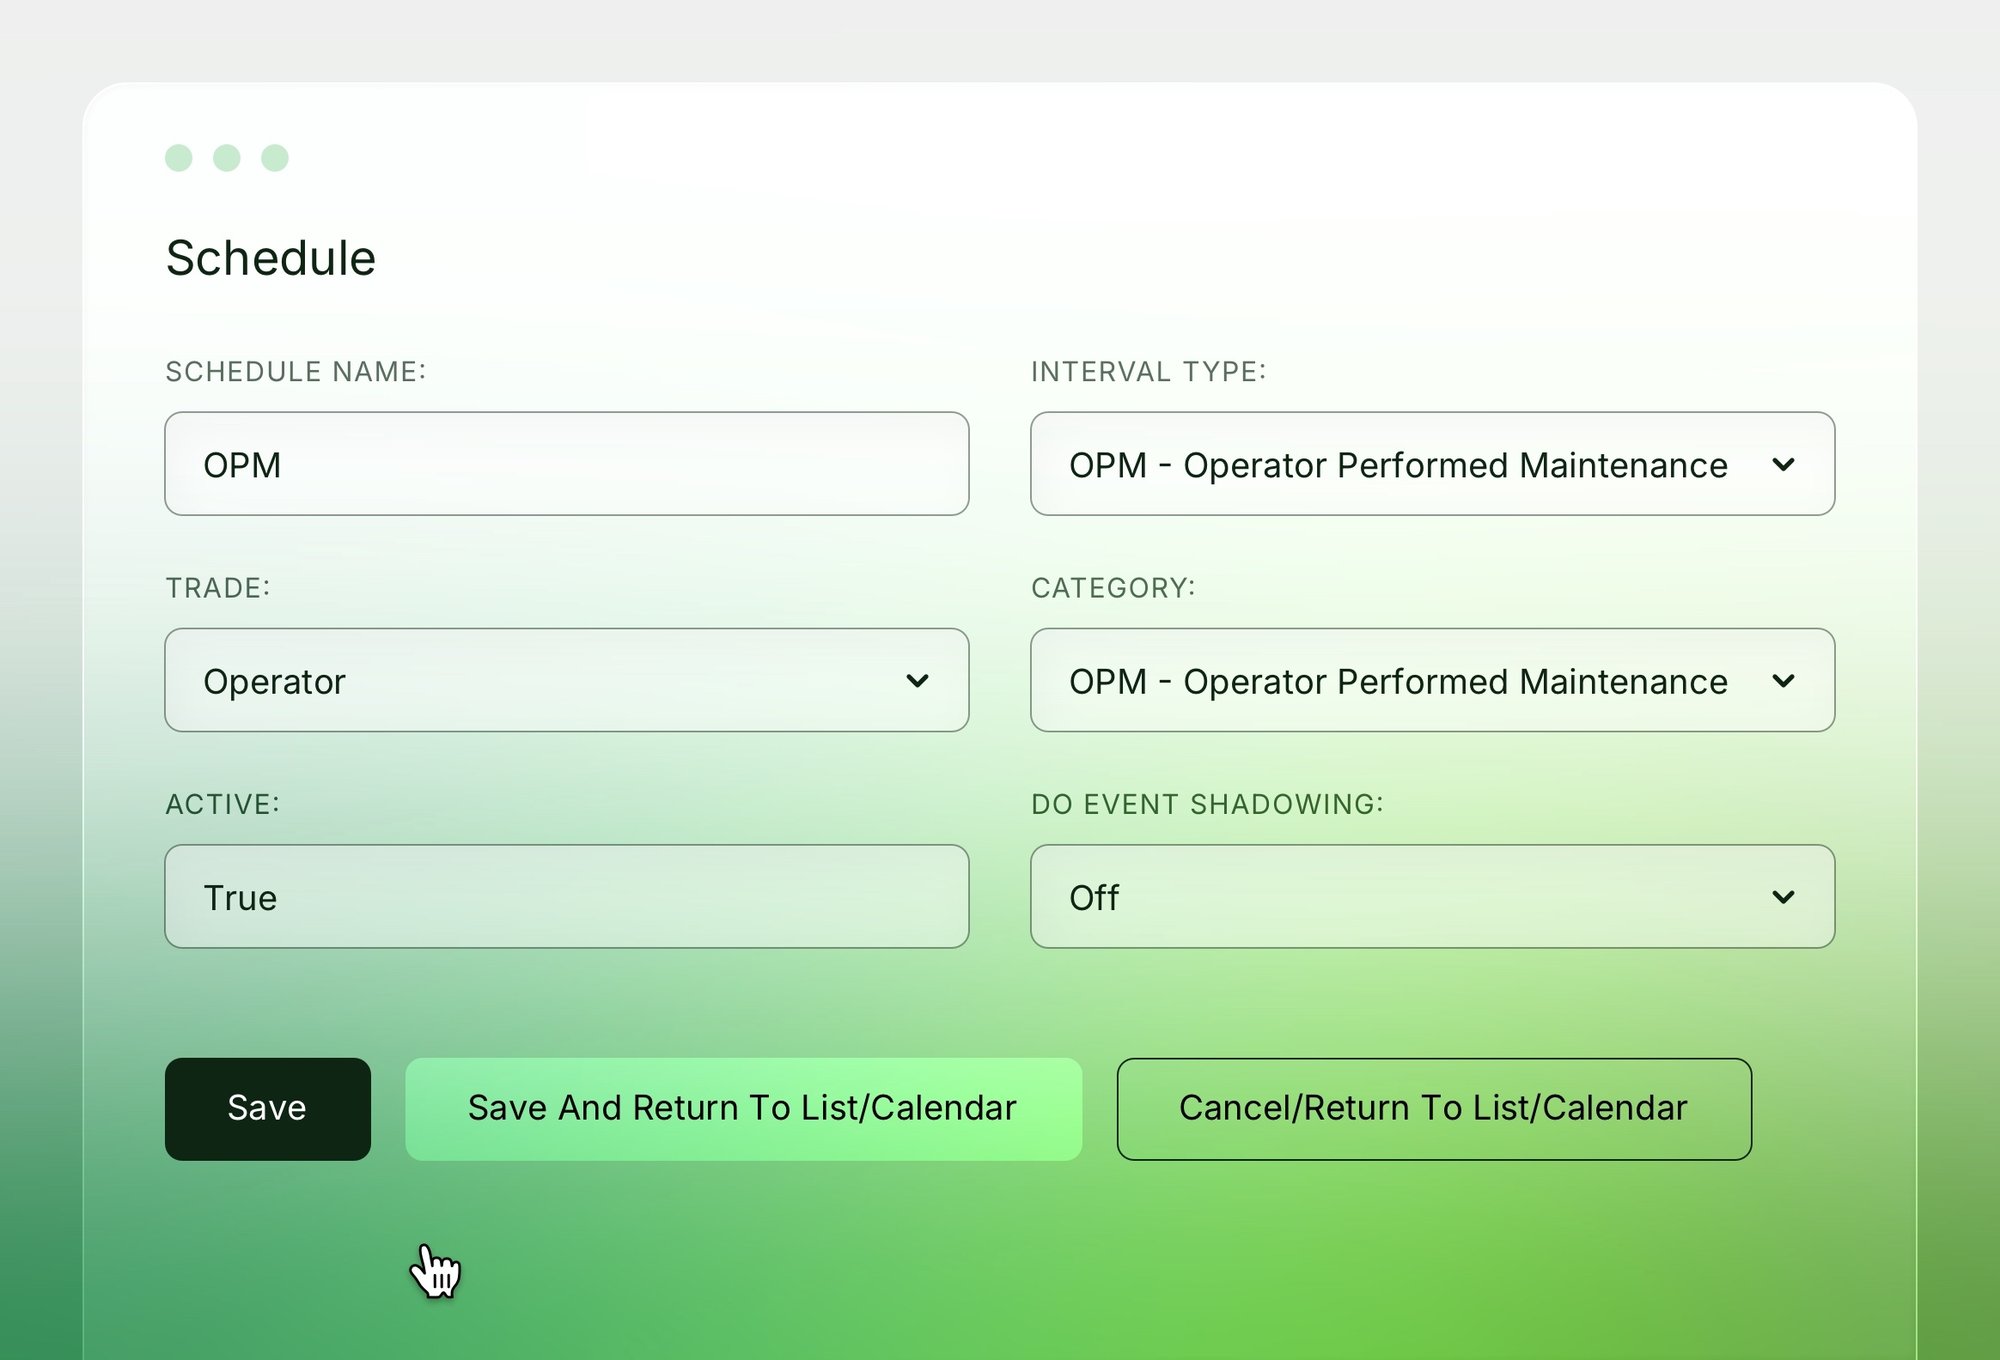Image resolution: width=2000 pixels, height=1360 pixels.
Task: Expand the Trade dropdown showing Operator
Action: pyautogui.click(x=567, y=680)
